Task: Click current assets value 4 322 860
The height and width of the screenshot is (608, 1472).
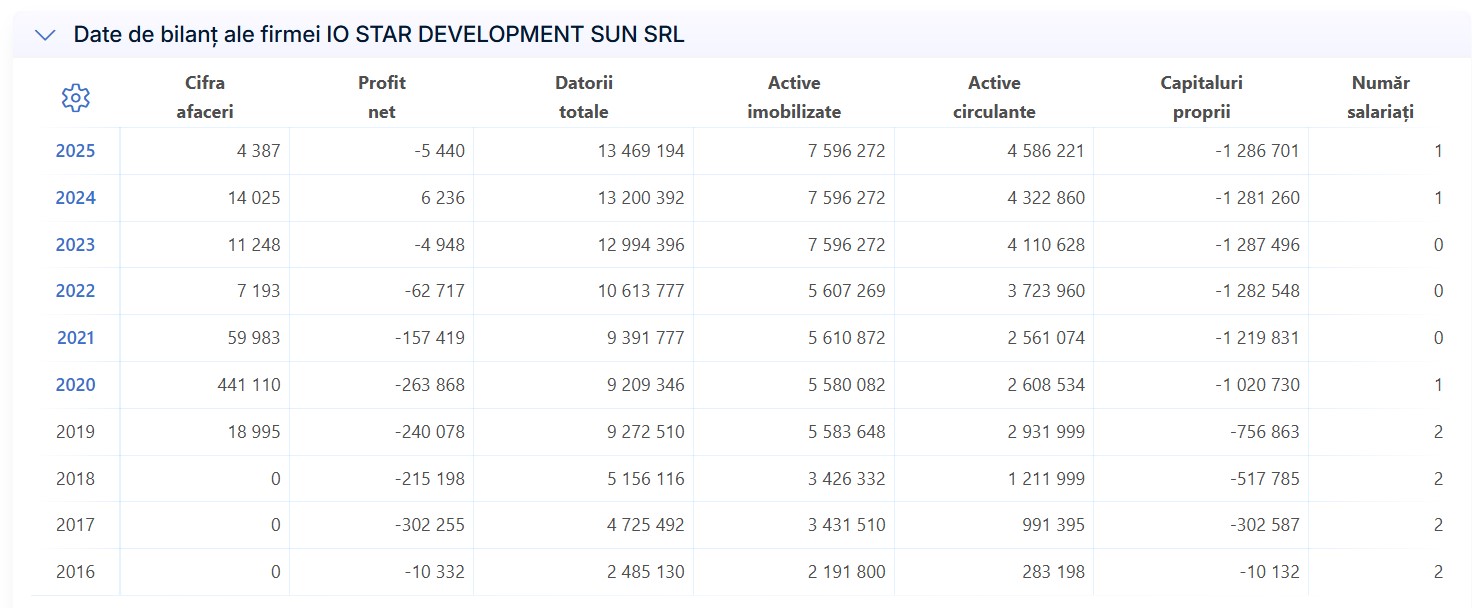Action: point(1046,198)
